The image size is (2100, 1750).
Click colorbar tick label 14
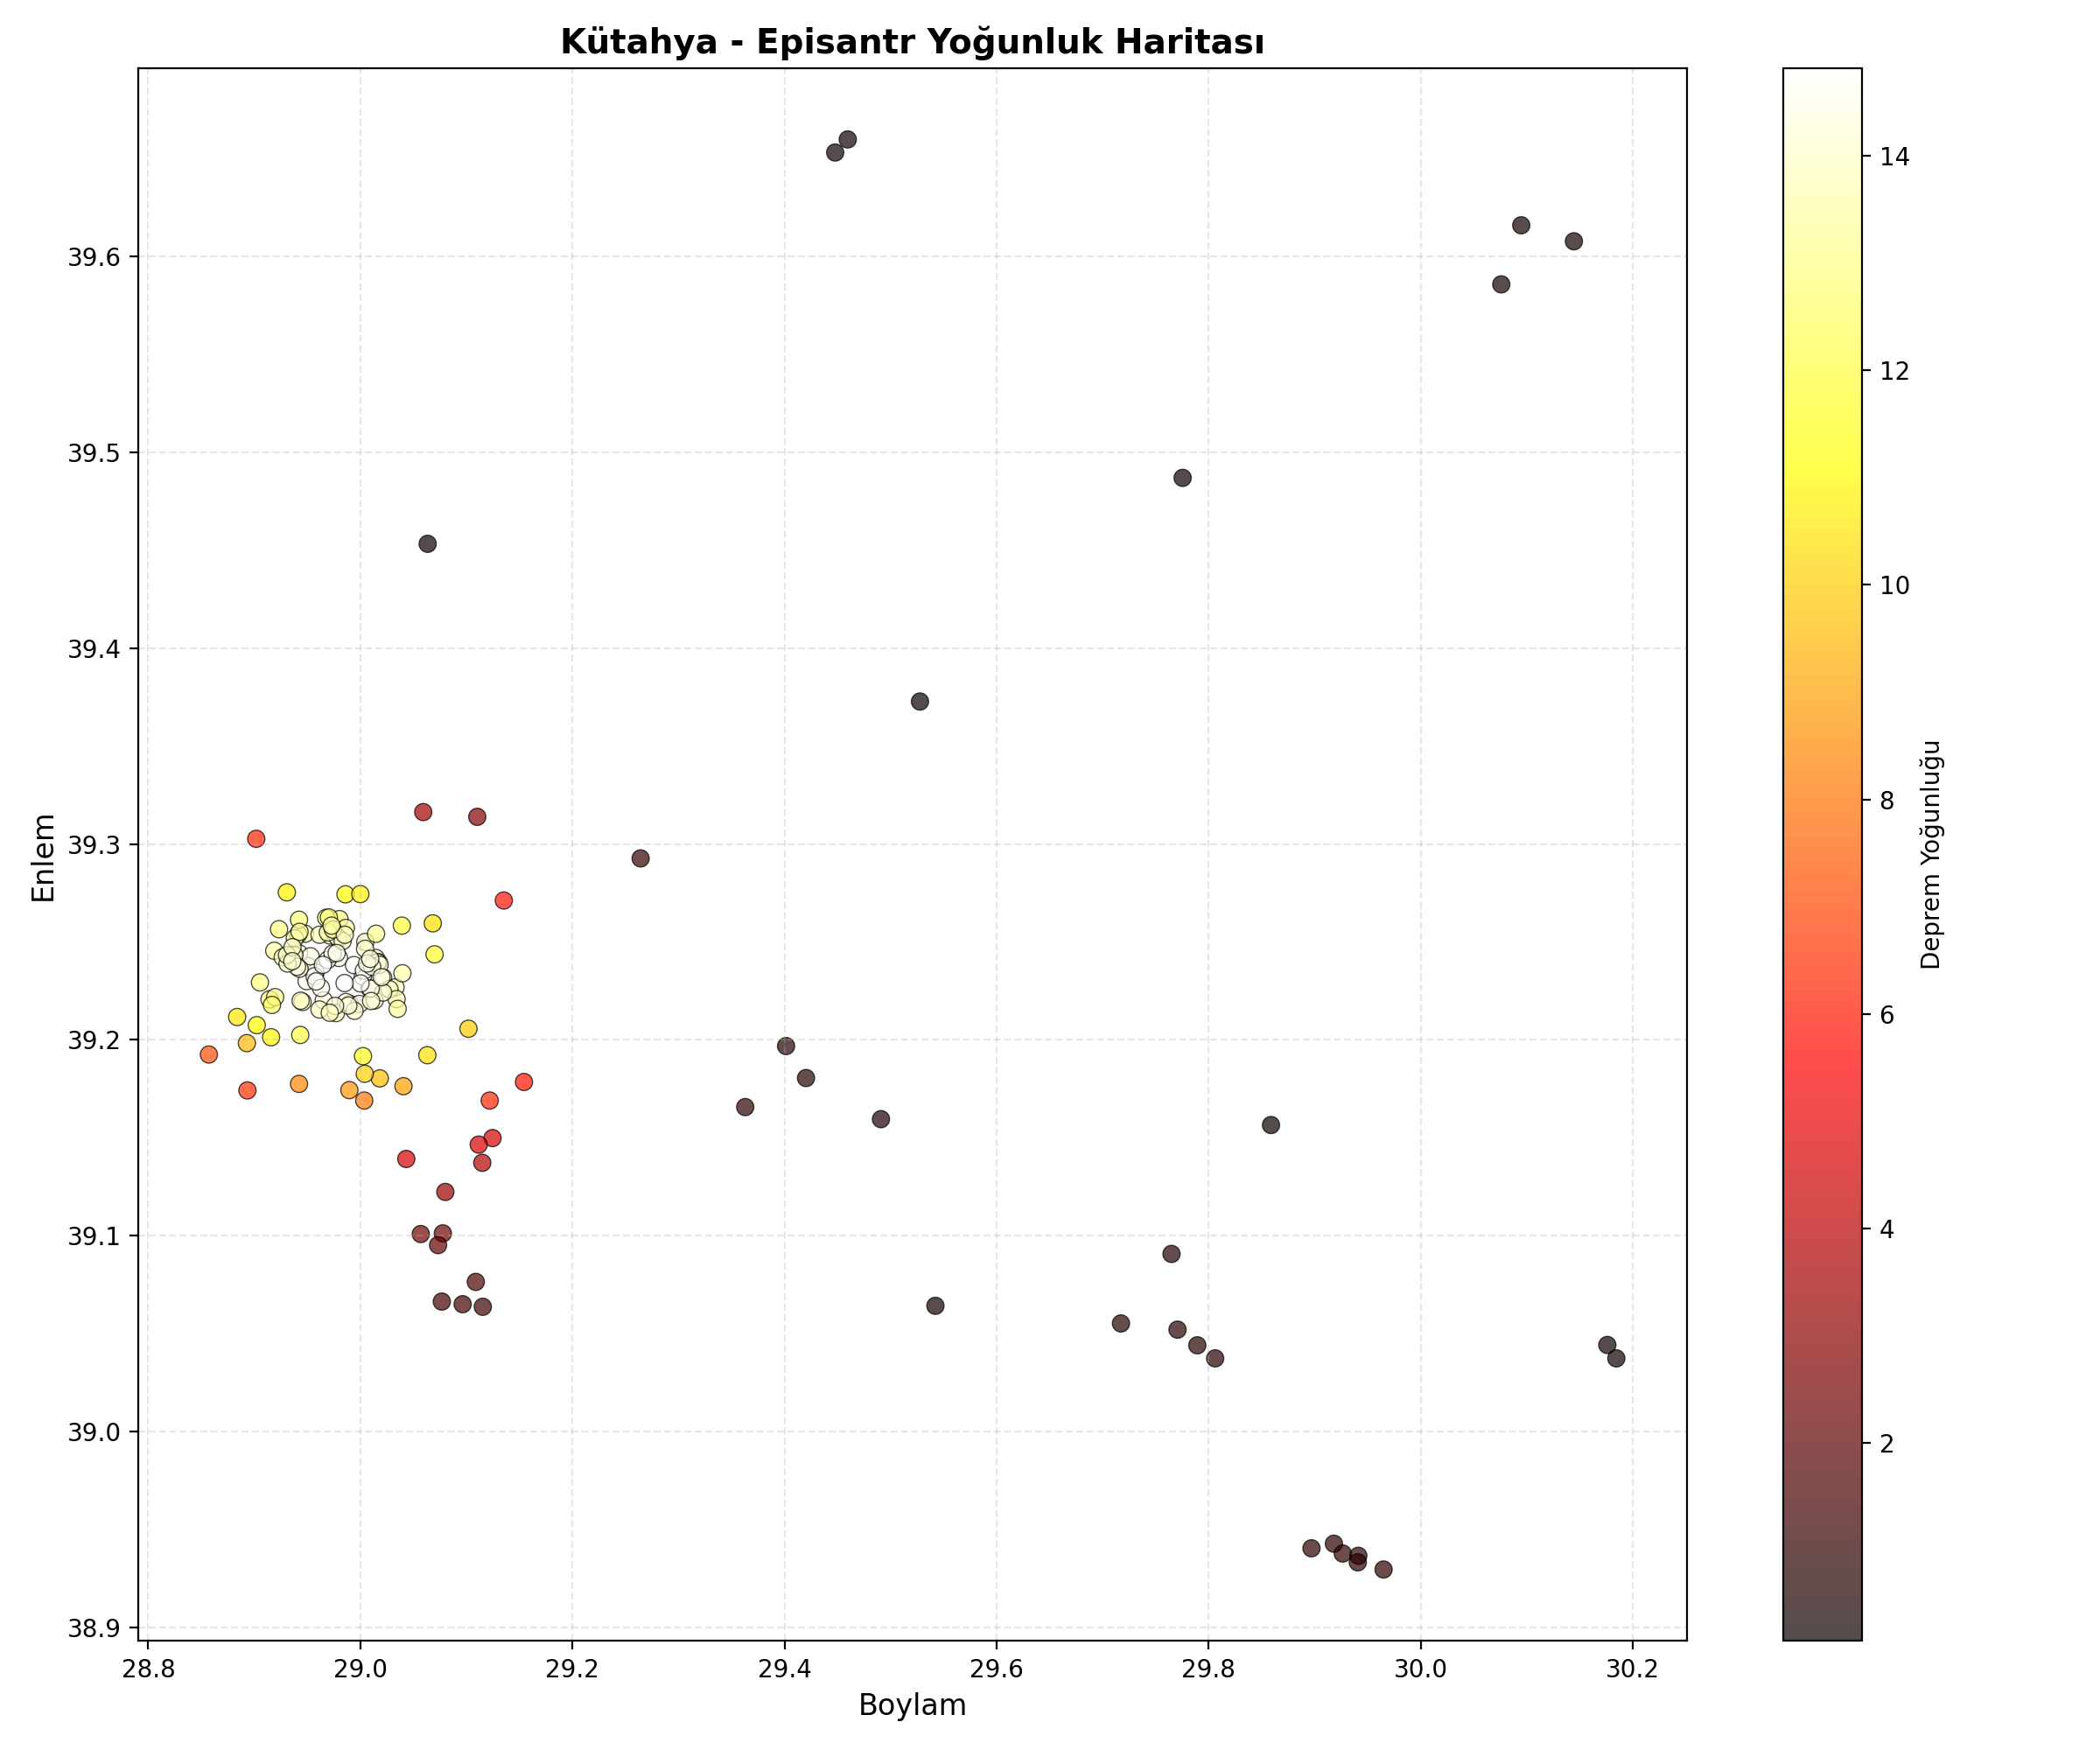[1894, 157]
